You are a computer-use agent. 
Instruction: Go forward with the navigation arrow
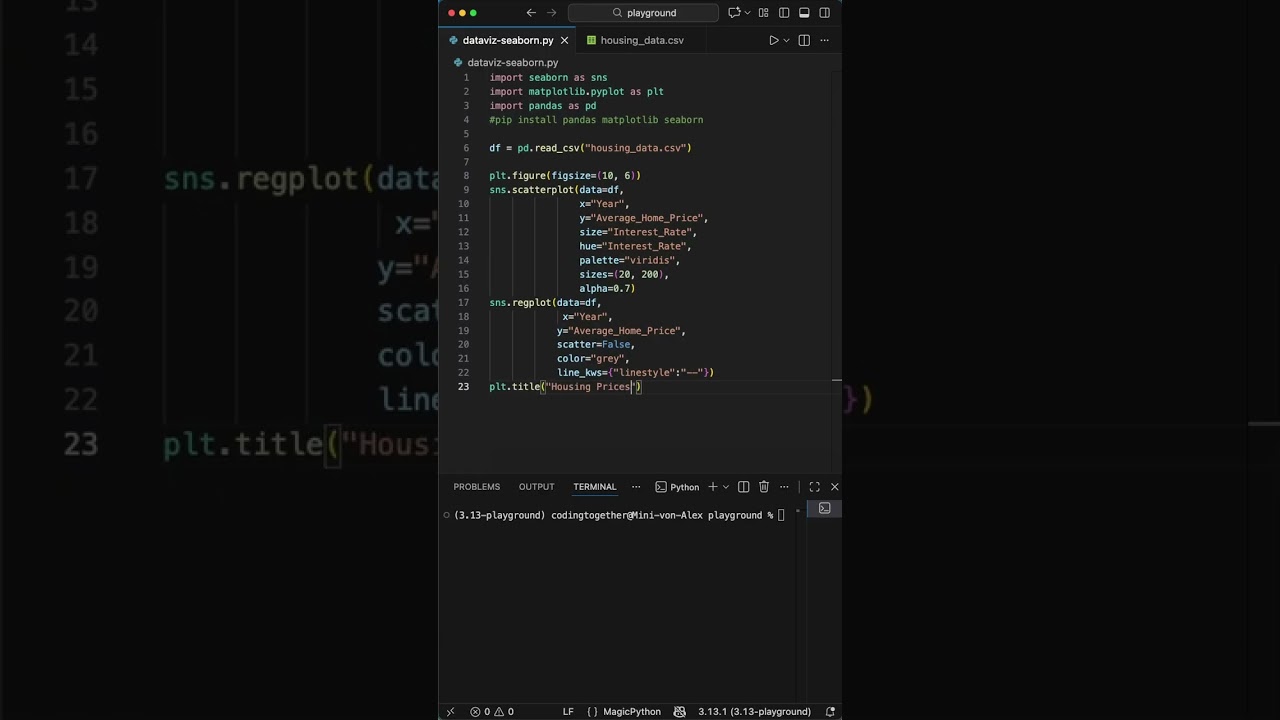551,13
